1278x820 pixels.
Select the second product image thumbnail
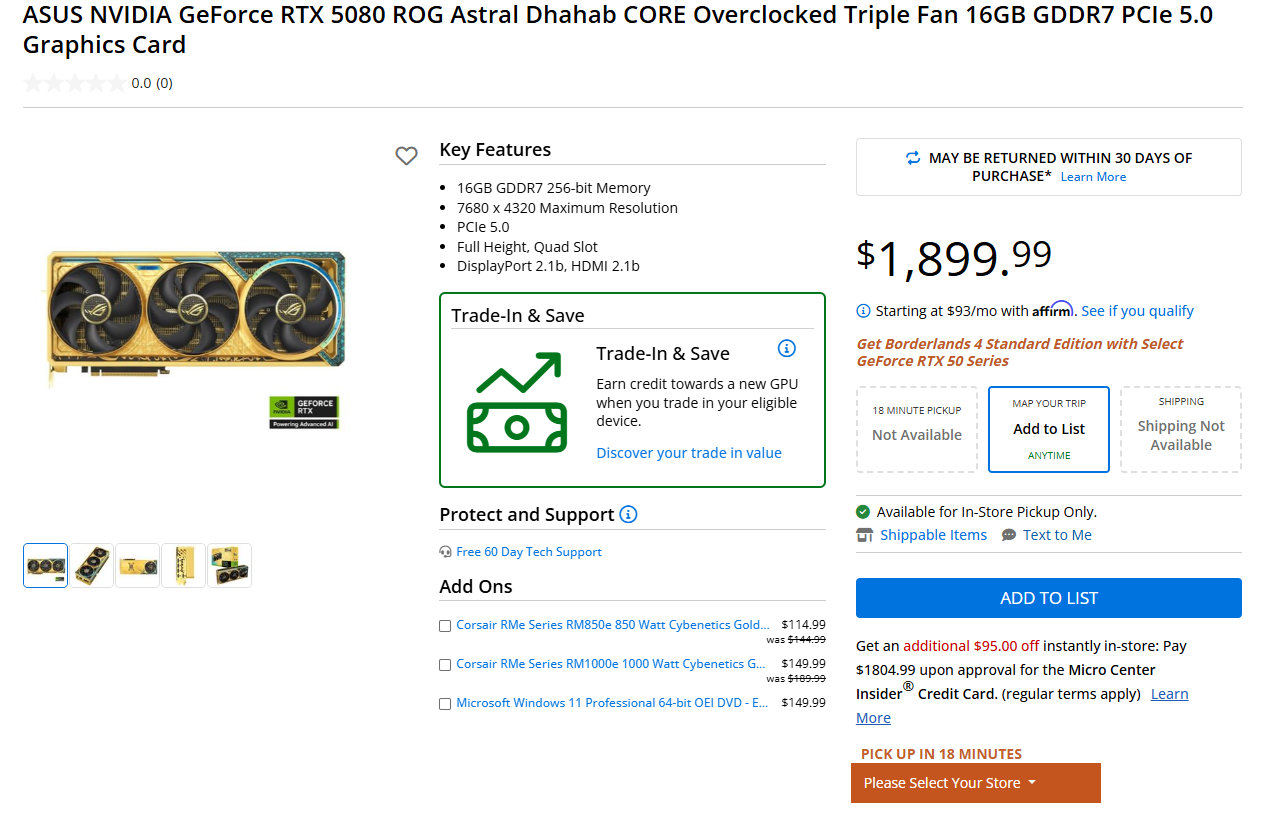(91, 565)
